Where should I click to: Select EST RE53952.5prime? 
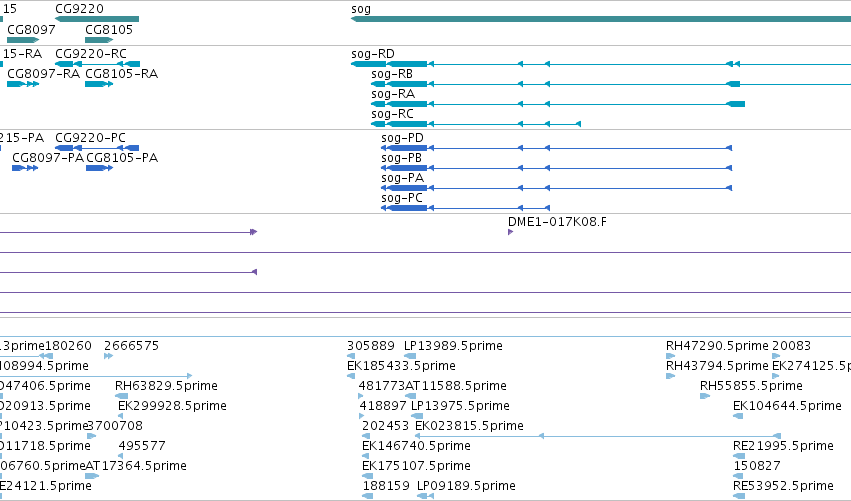(783, 486)
